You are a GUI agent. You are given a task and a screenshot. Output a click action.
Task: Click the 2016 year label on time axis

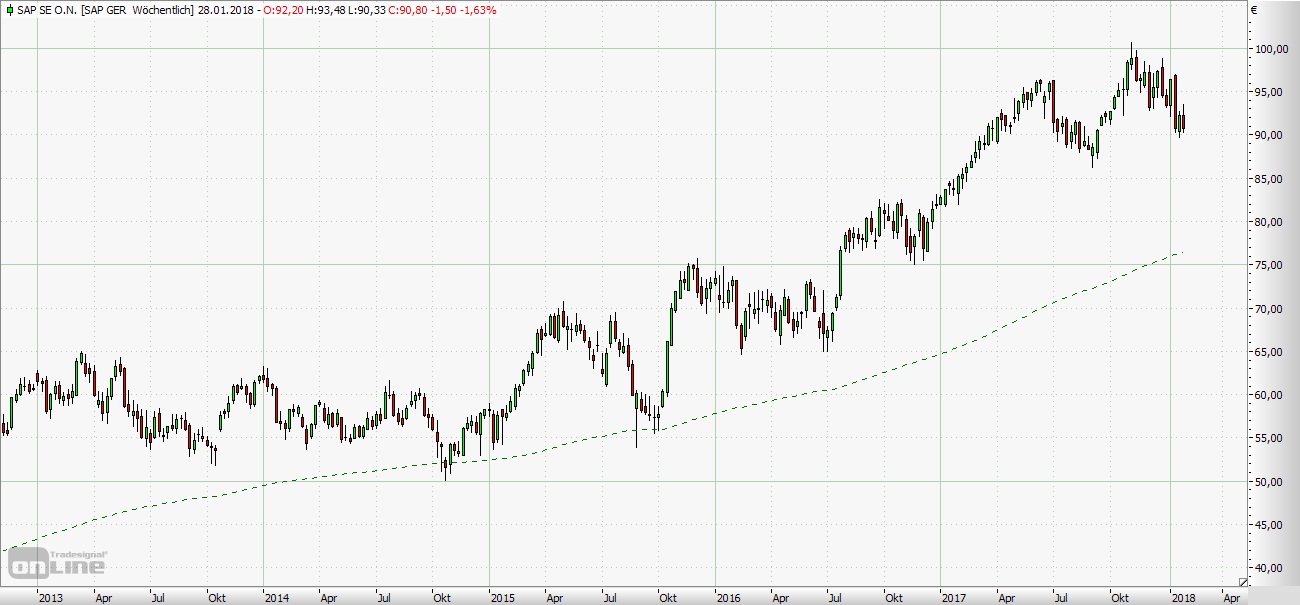(729, 597)
